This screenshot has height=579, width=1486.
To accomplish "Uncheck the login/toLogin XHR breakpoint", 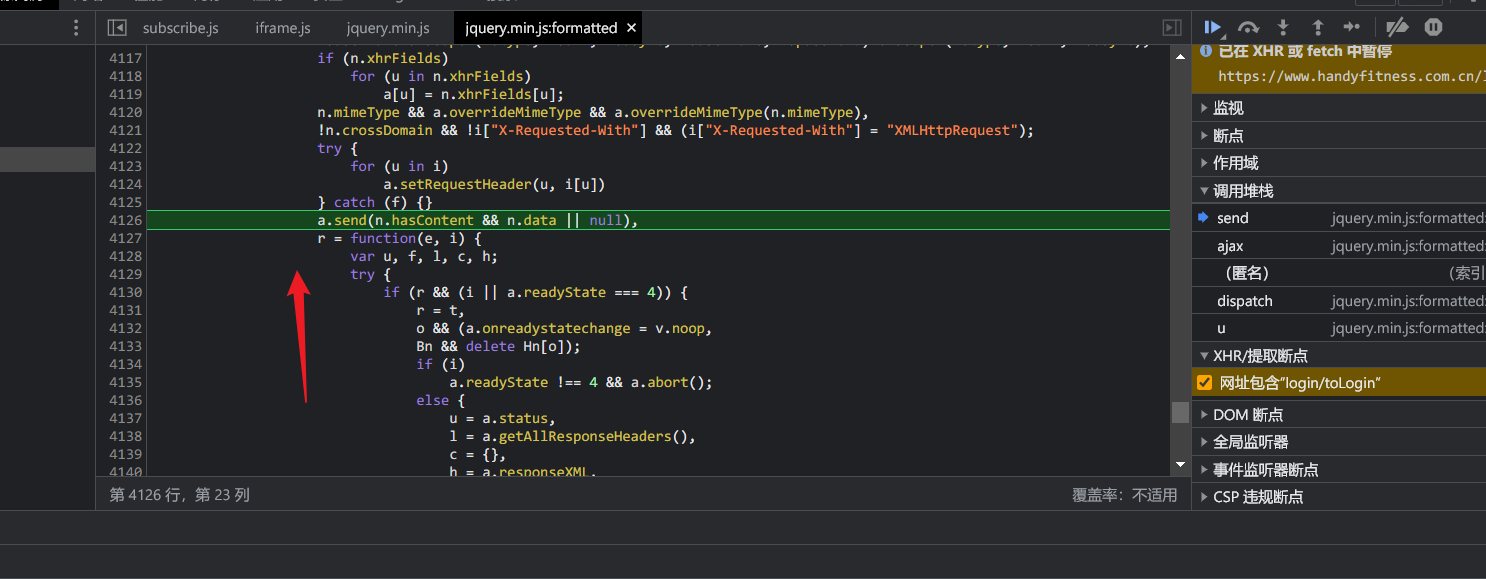I will pos(1205,383).
